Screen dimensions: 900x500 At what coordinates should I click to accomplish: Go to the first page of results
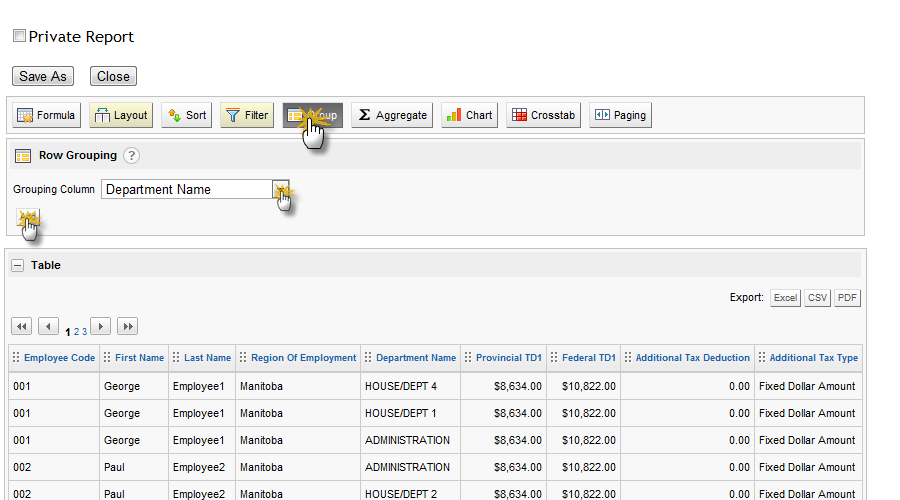(x=22, y=327)
